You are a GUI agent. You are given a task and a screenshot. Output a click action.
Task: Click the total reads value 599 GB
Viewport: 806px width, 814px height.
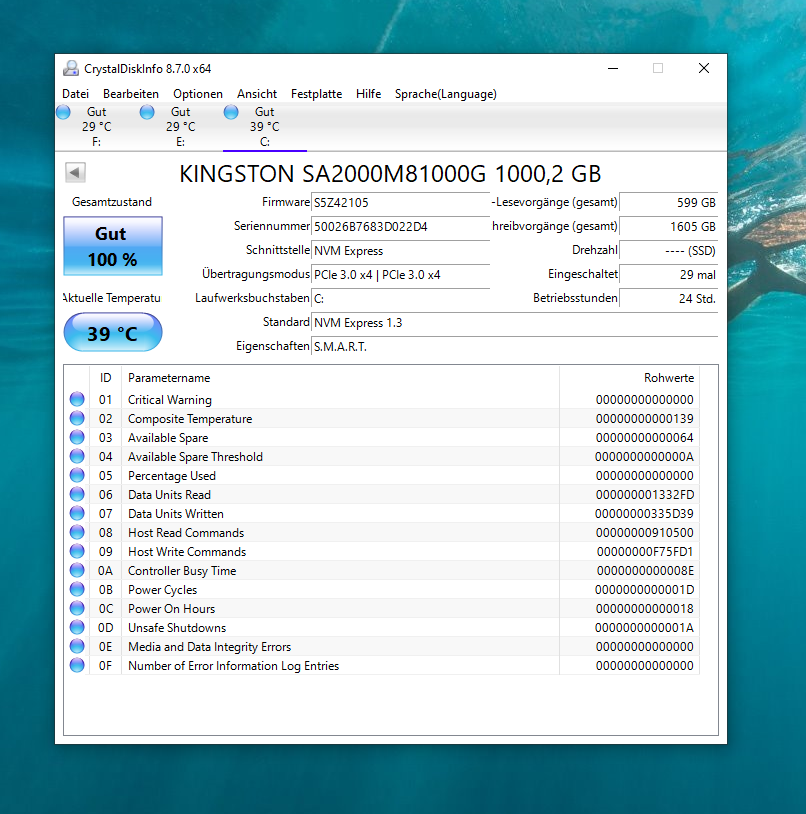pyautogui.click(x=668, y=202)
